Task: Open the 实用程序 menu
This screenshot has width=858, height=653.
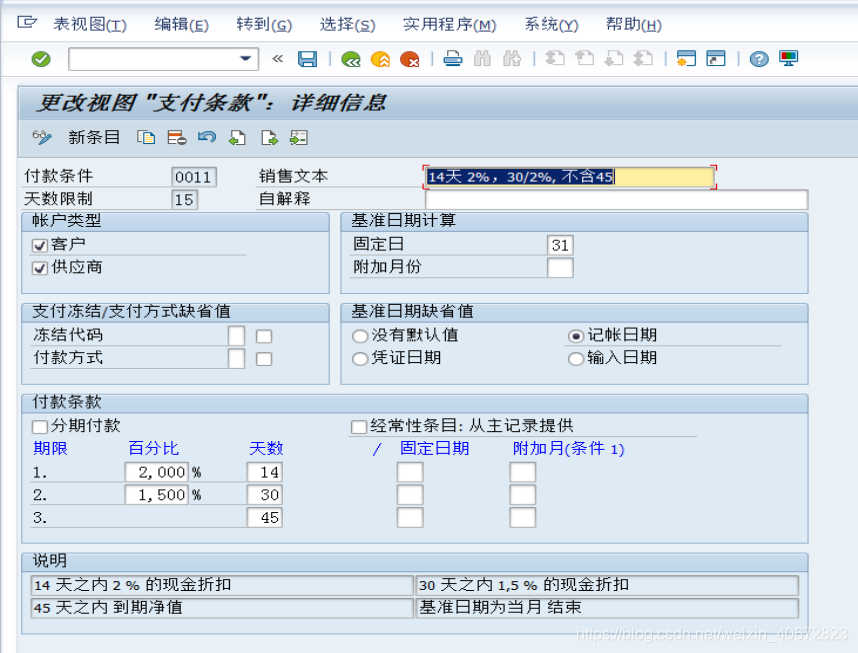Action: (x=449, y=25)
